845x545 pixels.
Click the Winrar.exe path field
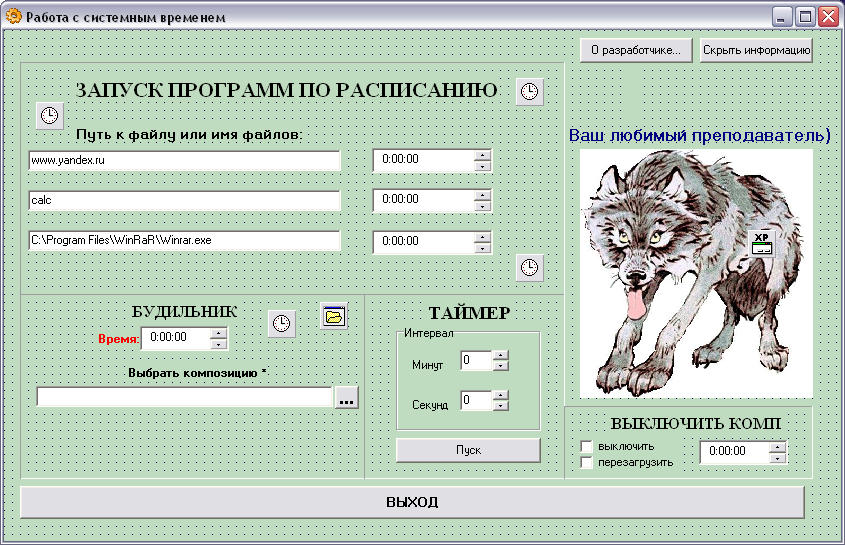pyautogui.click(x=184, y=240)
